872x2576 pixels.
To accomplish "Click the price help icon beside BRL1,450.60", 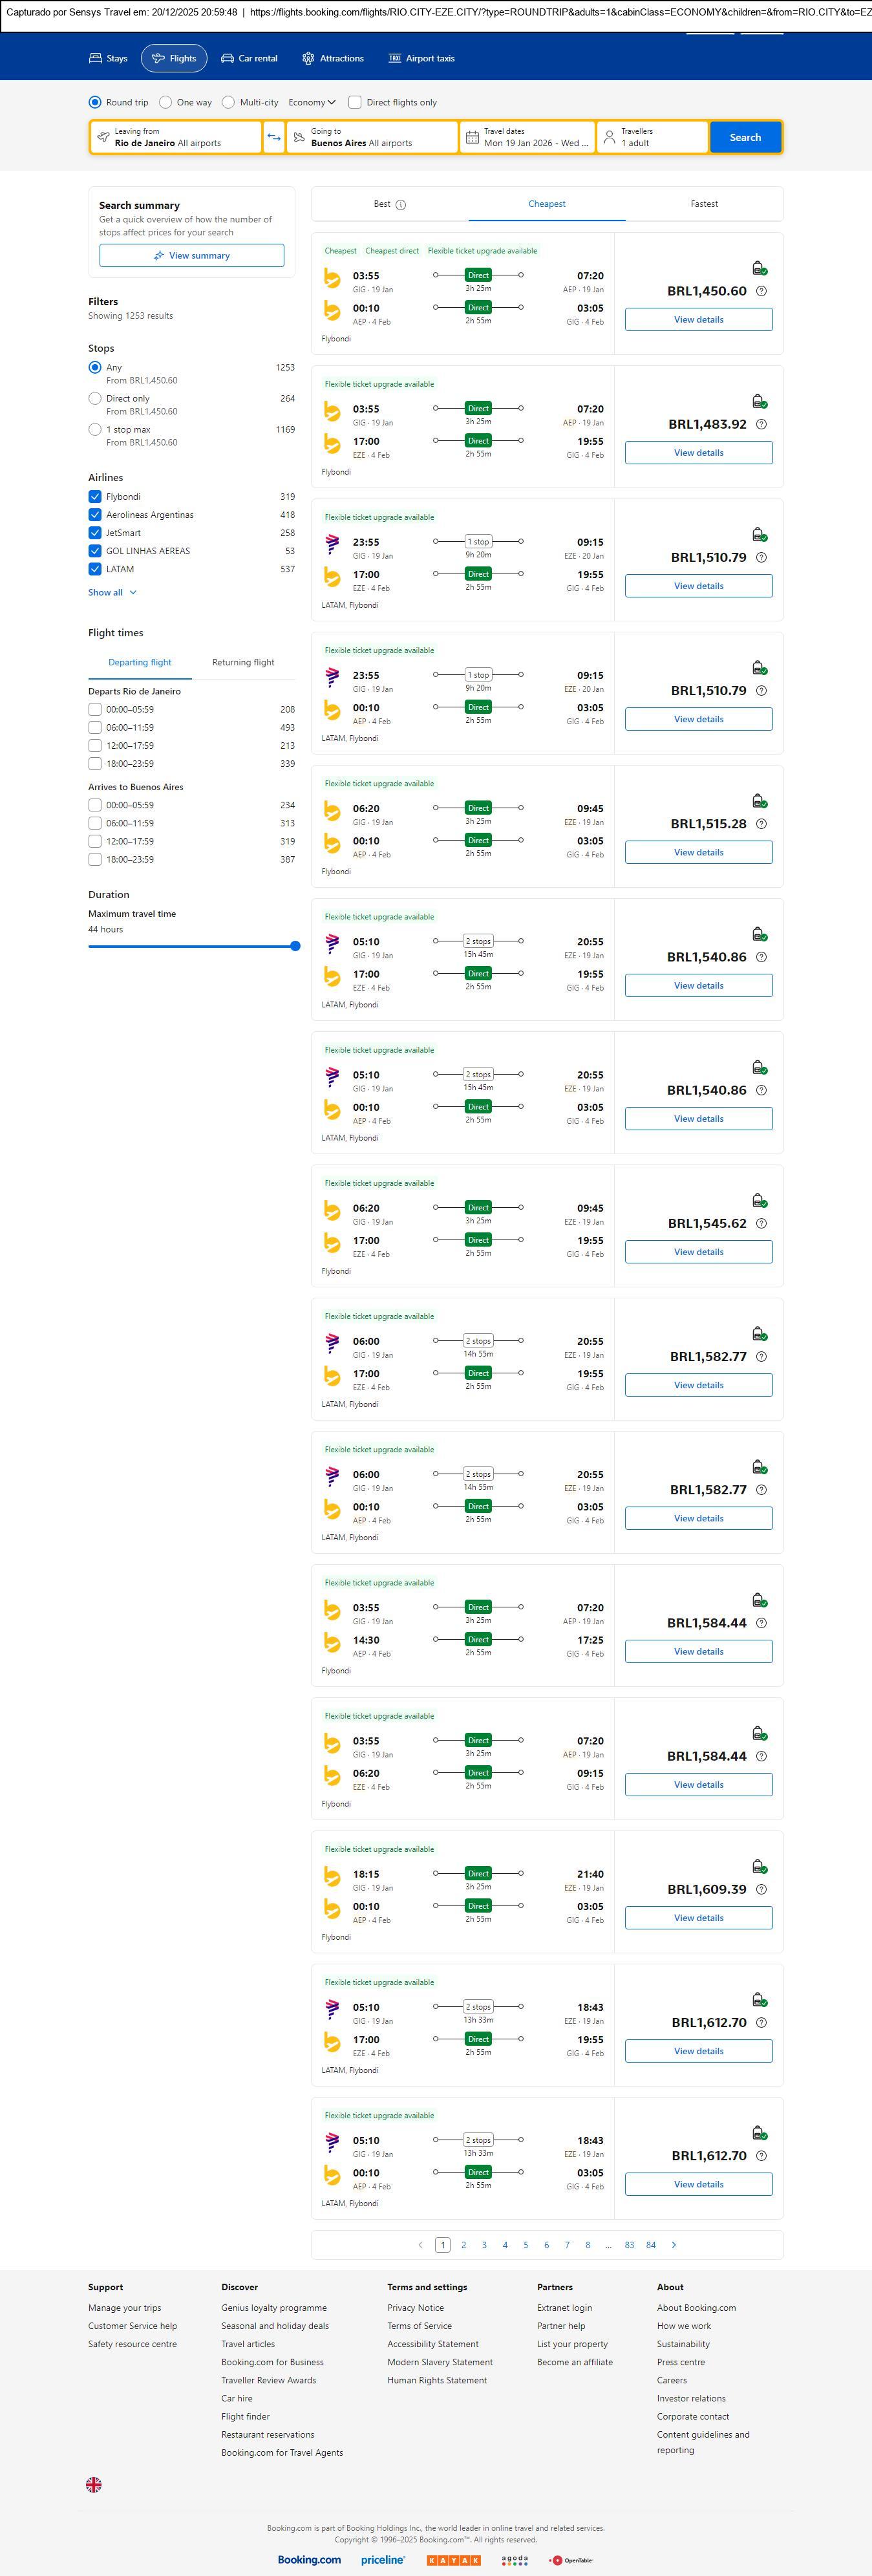I will (x=761, y=291).
